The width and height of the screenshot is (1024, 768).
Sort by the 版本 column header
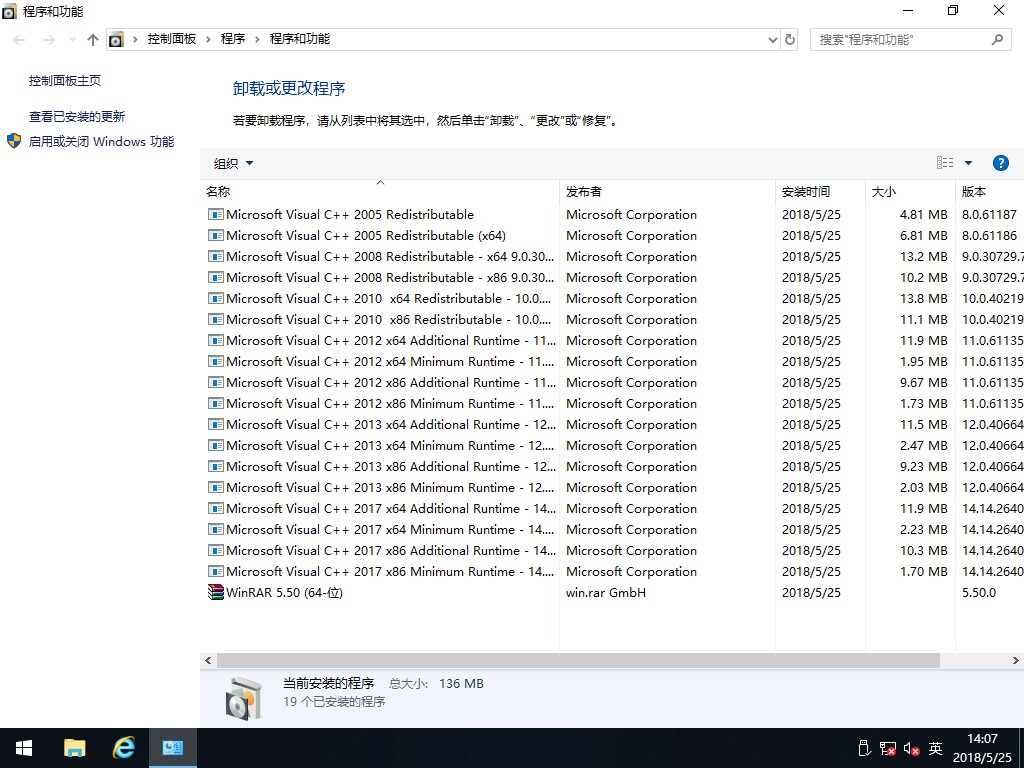[x=990, y=191]
